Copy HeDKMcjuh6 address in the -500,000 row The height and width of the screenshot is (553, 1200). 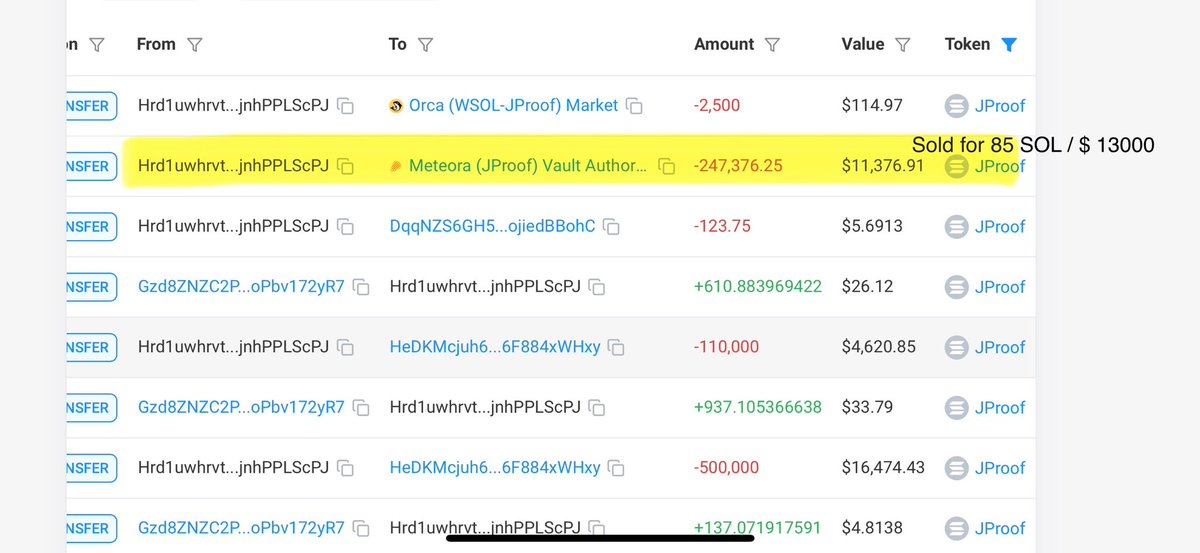pos(617,468)
